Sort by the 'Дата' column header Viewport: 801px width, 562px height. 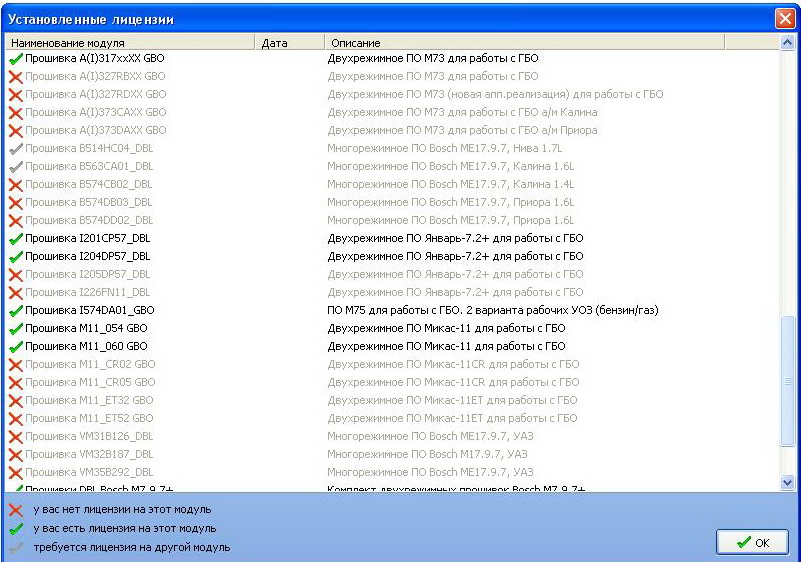290,42
